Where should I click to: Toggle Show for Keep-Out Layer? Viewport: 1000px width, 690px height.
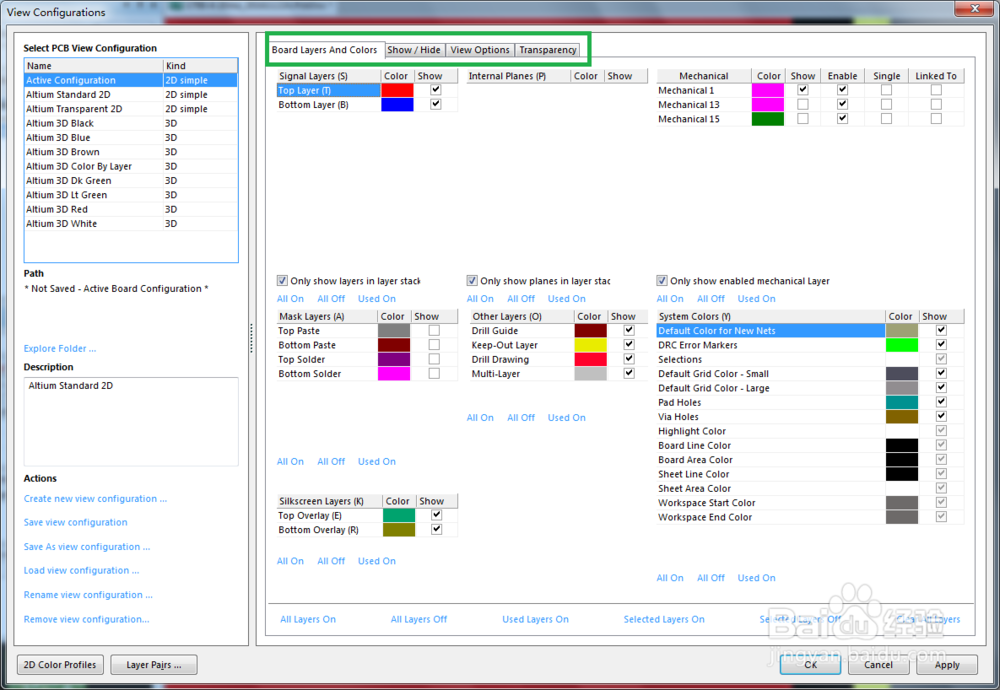click(x=629, y=344)
